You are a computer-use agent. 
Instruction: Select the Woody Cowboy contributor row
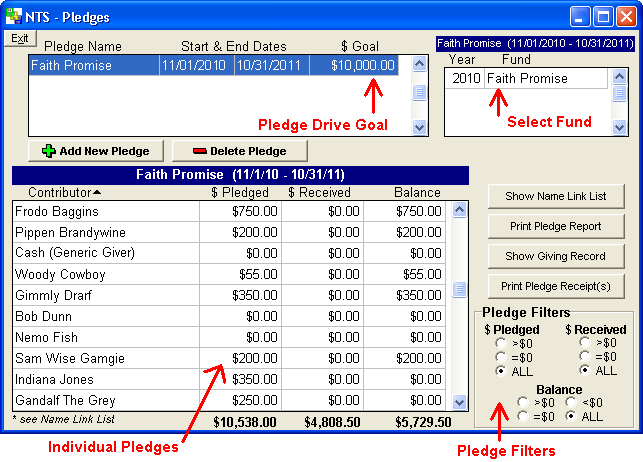pos(229,274)
